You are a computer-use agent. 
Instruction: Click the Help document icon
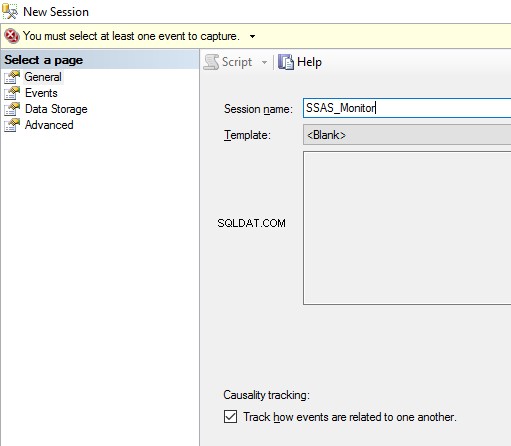286,62
